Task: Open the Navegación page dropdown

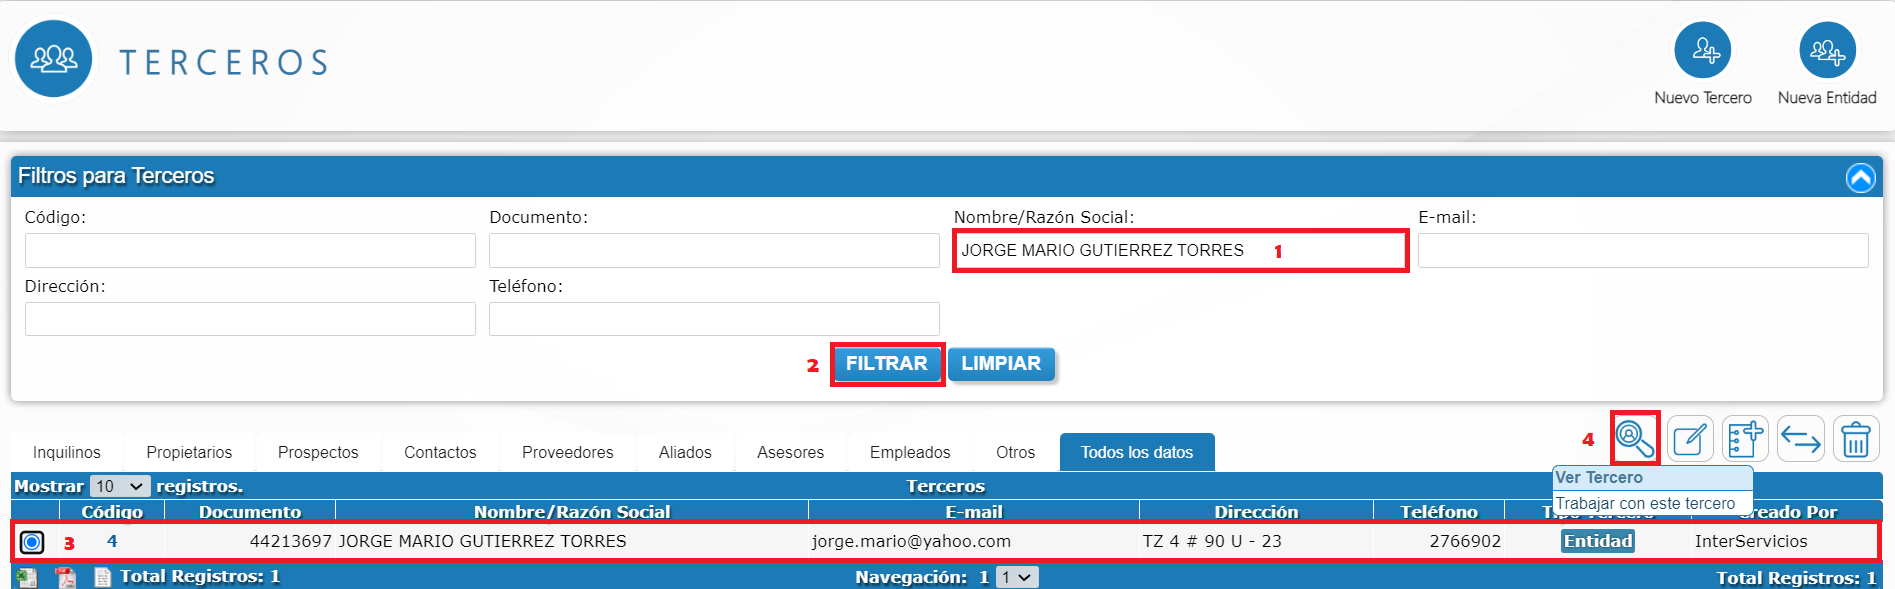Action: (1016, 577)
